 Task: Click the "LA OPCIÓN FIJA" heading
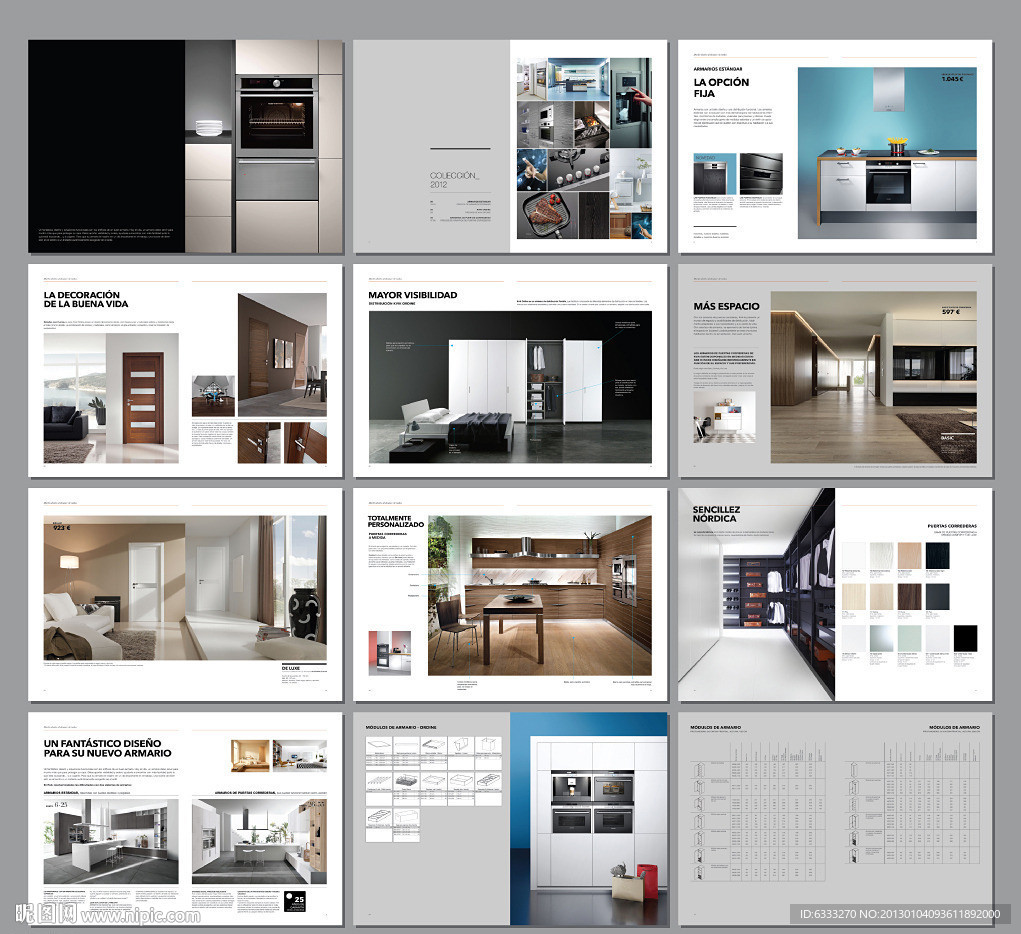[x=721, y=87]
